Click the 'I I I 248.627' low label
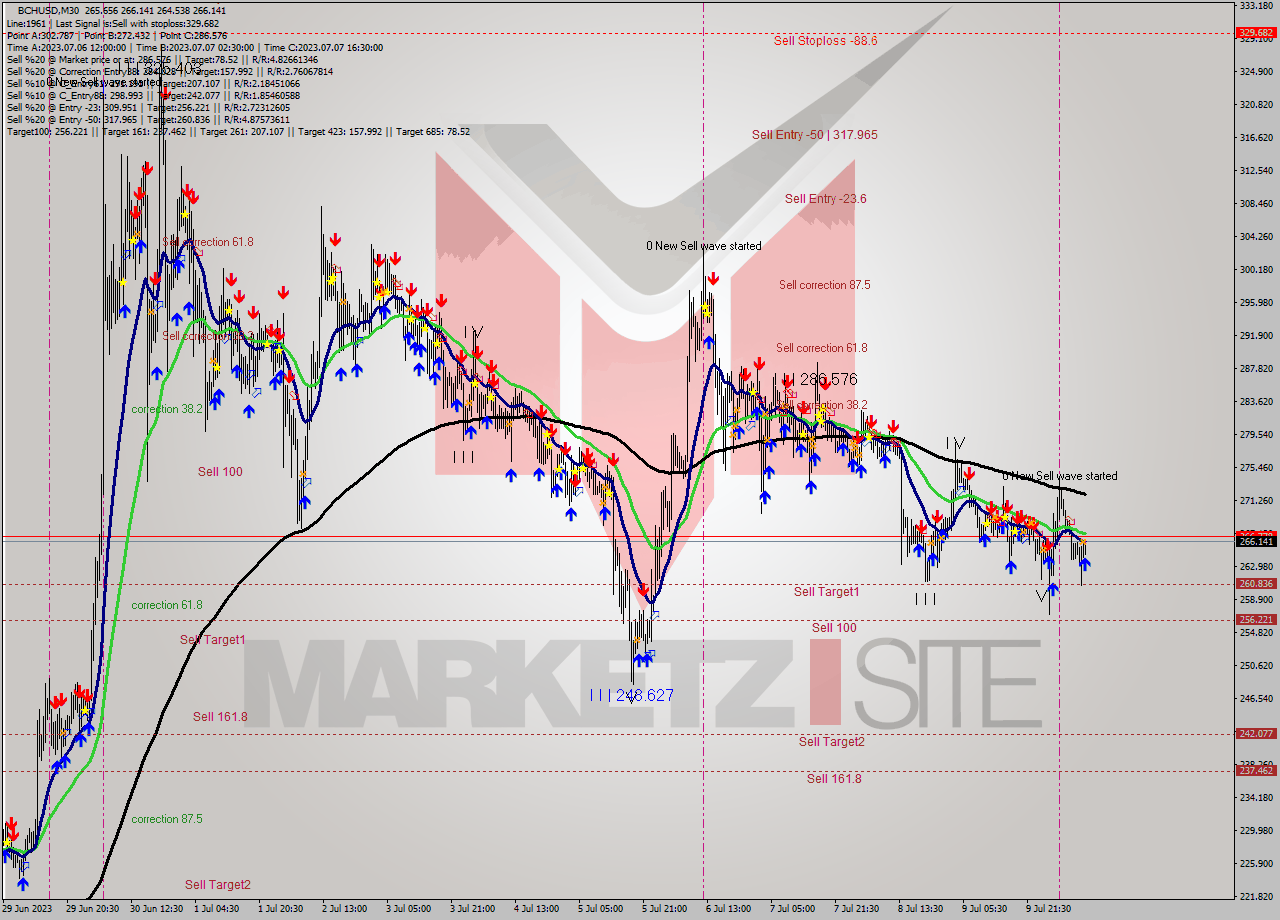This screenshot has width=1280, height=920. pyautogui.click(x=631, y=695)
